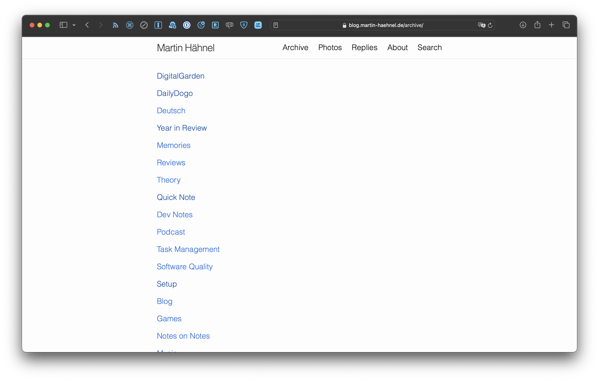Open the Memories category link

tap(173, 145)
